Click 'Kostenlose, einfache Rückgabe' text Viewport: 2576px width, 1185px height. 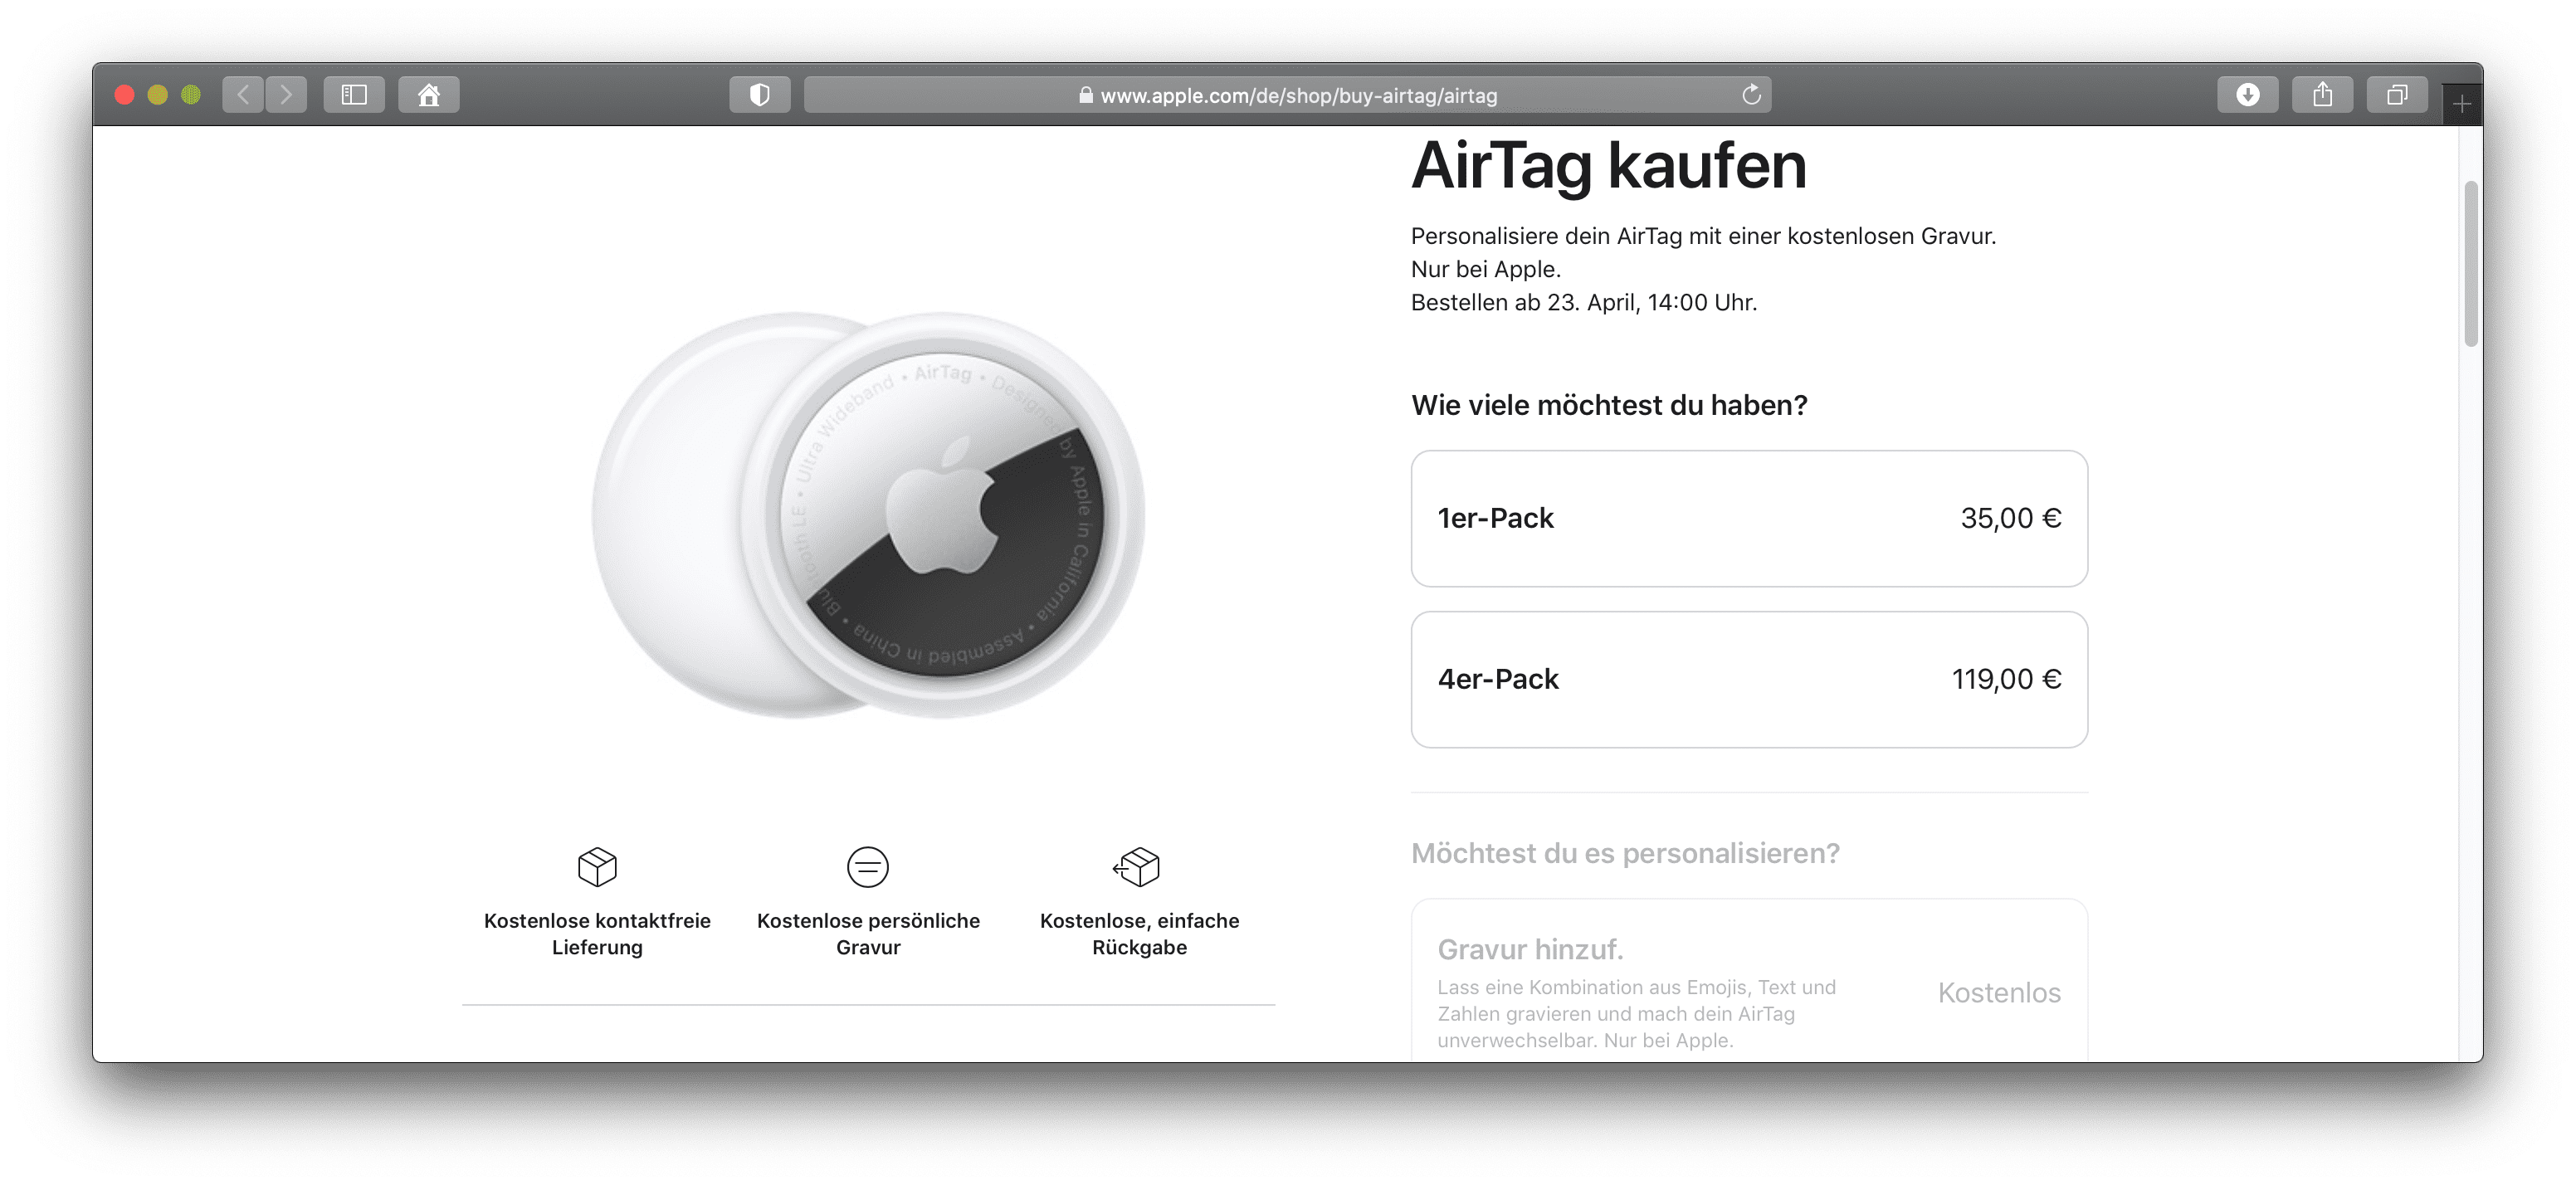point(1139,934)
